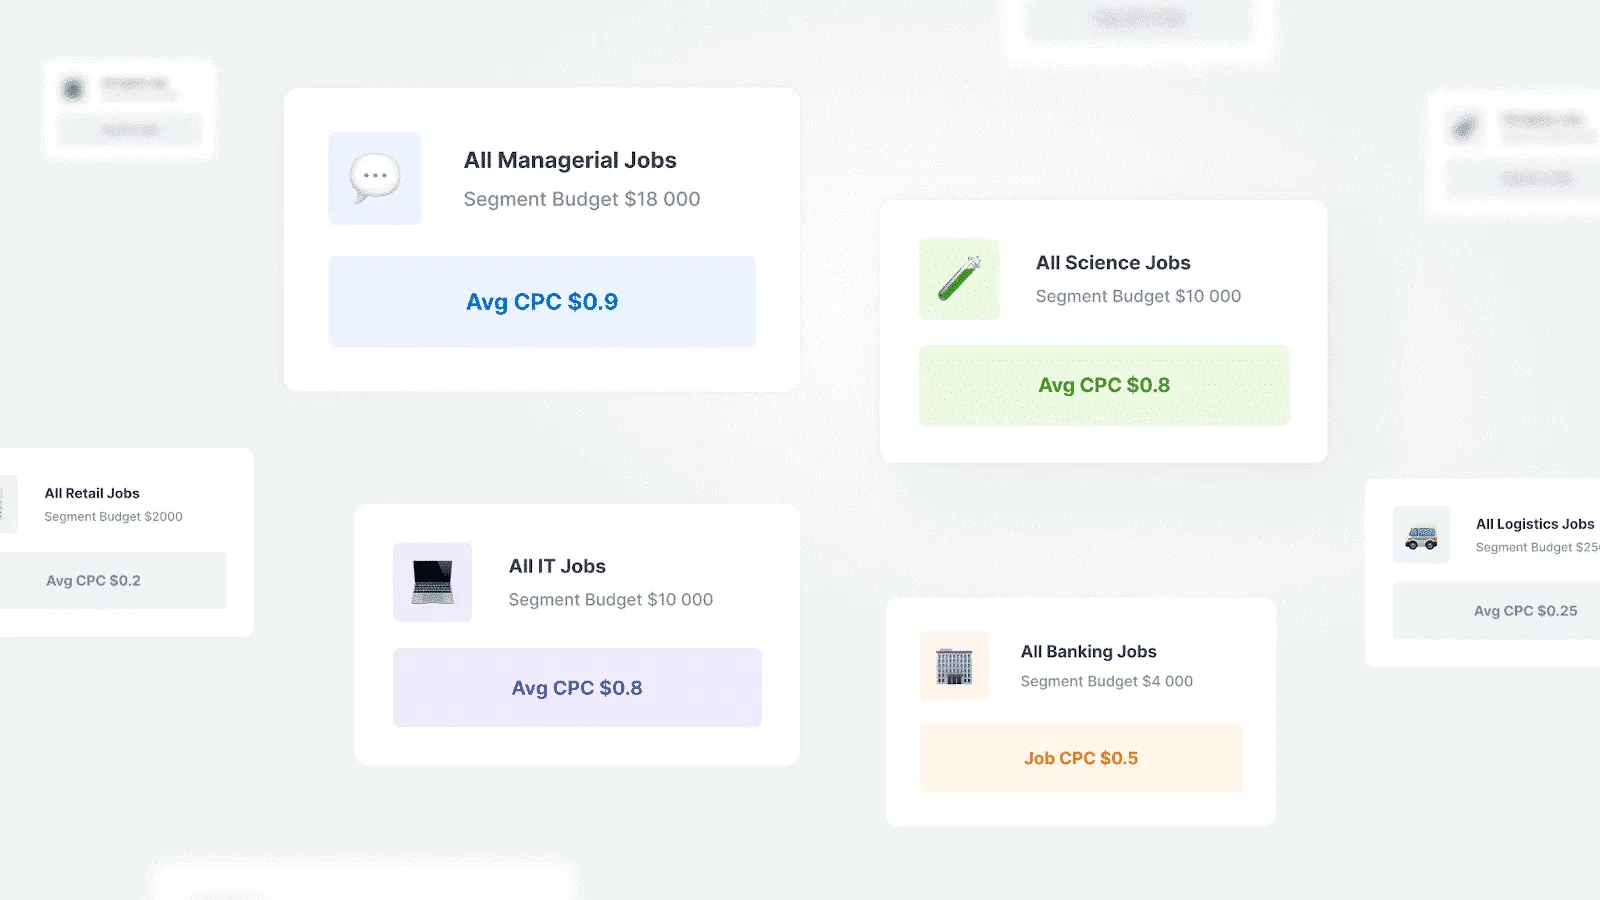The width and height of the screenshot is (1600, 900).
Task: Open the All Managerial Jobs title
Action: 570,160
